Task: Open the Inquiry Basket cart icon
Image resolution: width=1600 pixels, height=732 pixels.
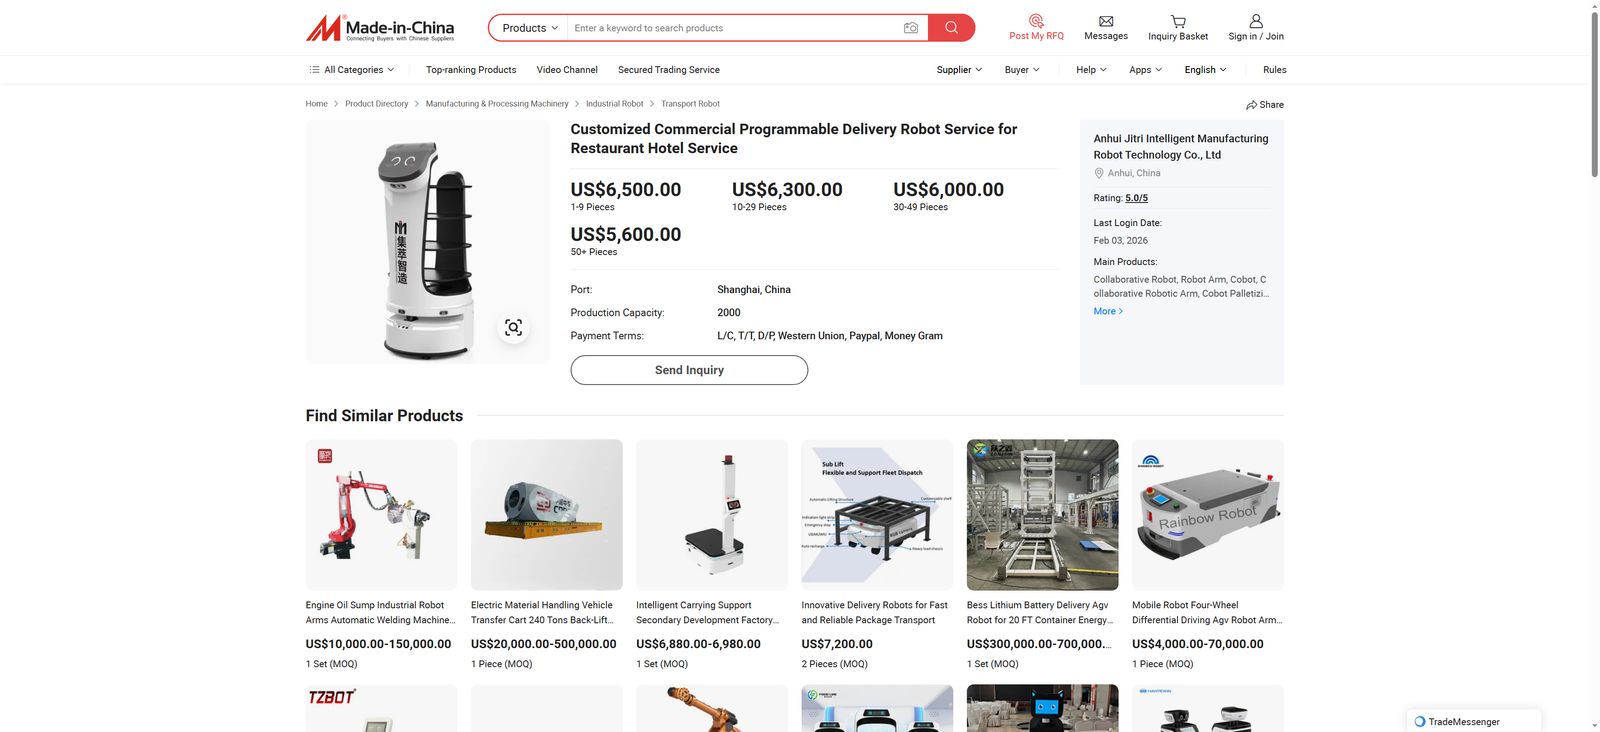Action: click(1178, 21)
